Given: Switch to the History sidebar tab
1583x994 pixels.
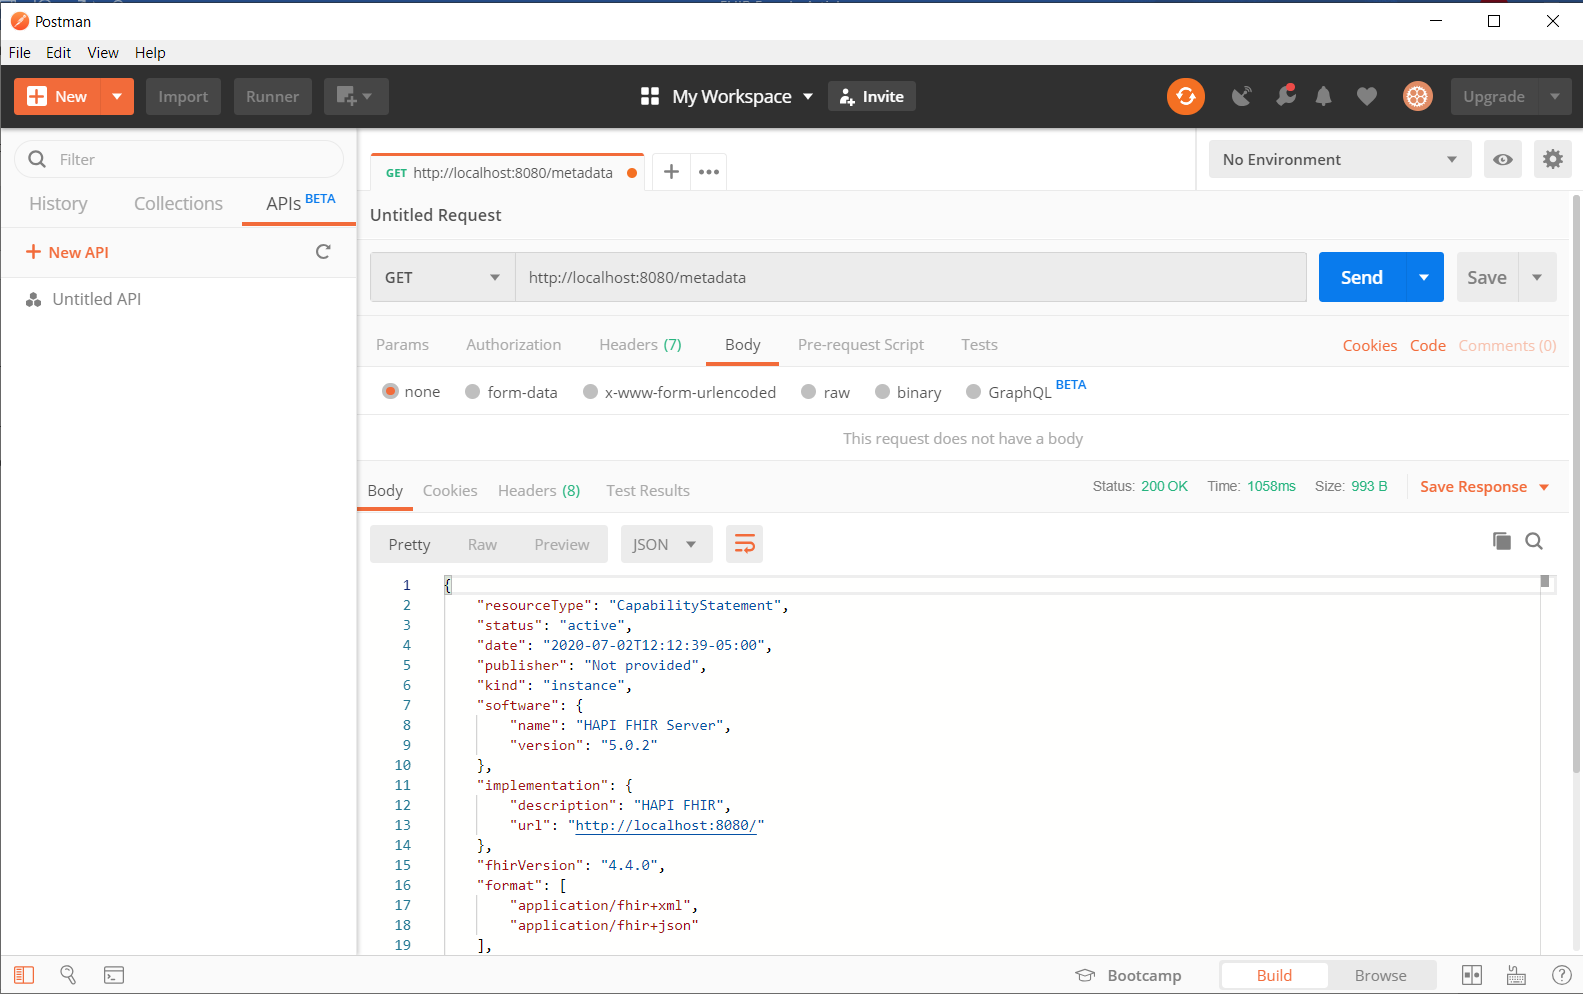Looking at the screenshot, I should [x=58, y=203].
